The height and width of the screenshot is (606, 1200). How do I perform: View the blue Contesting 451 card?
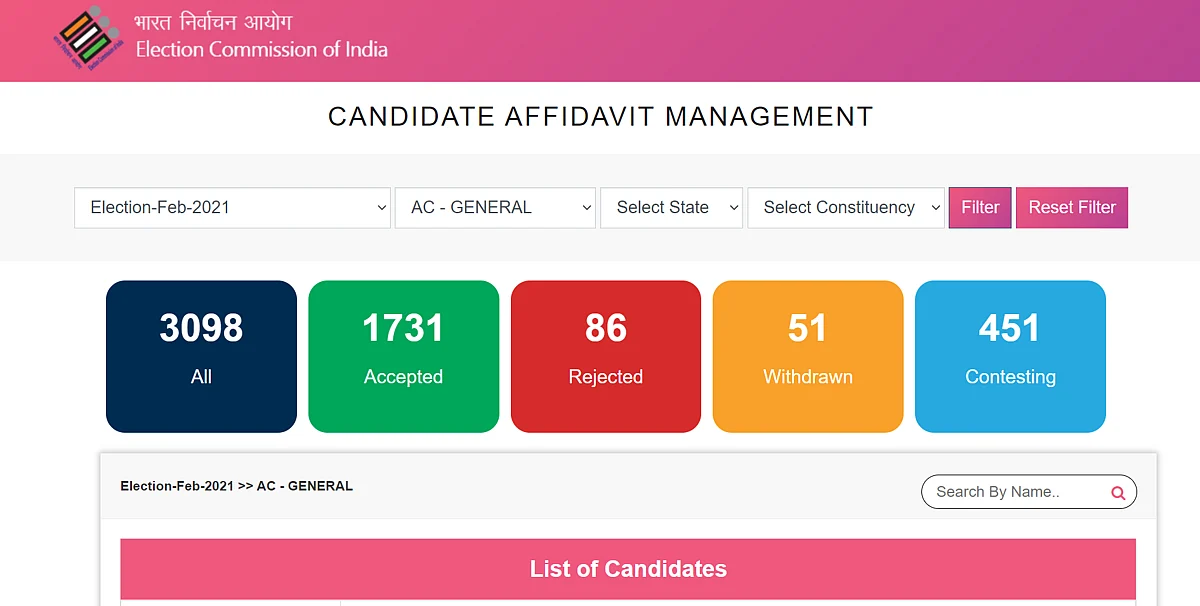pyautogui.click(x=1010, y=356)
